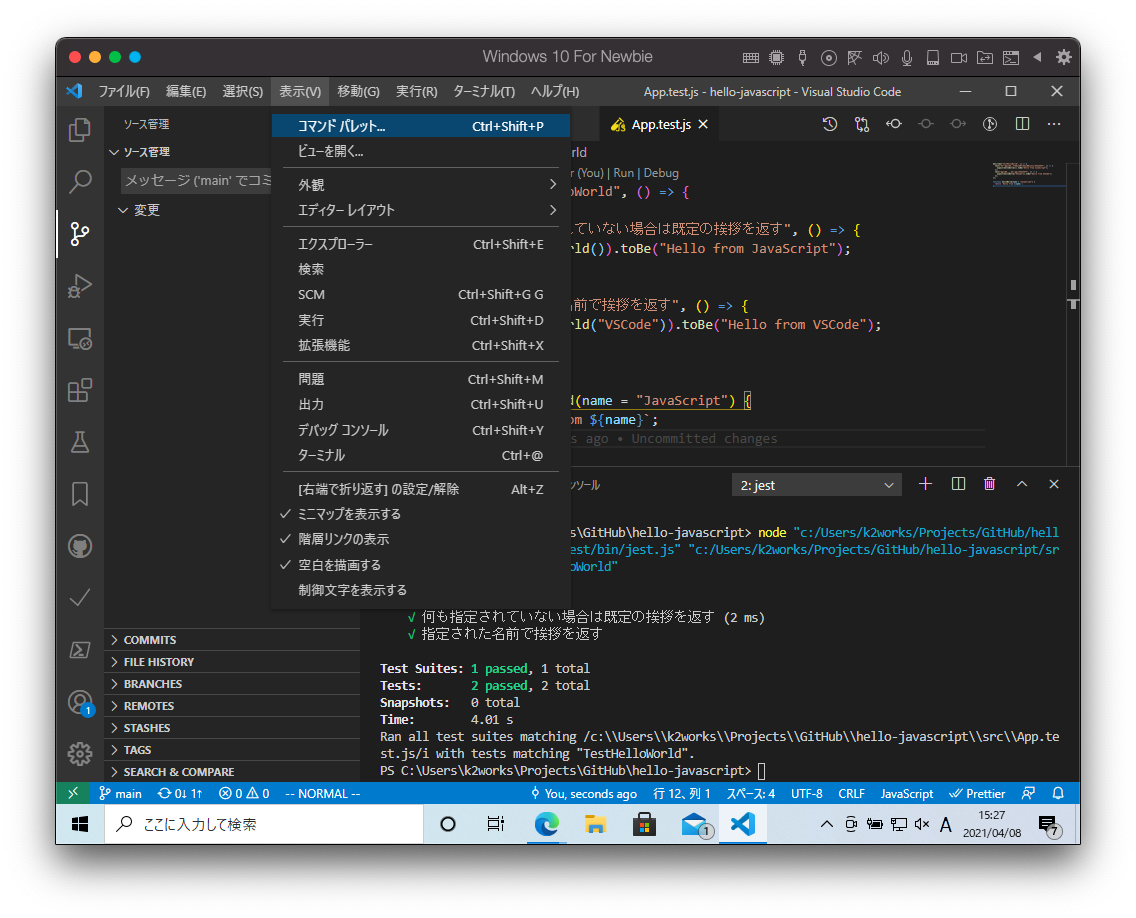The image size is (1136, 918).
Task: Kill terminal with the trash icon
Action: pos(989,484)
